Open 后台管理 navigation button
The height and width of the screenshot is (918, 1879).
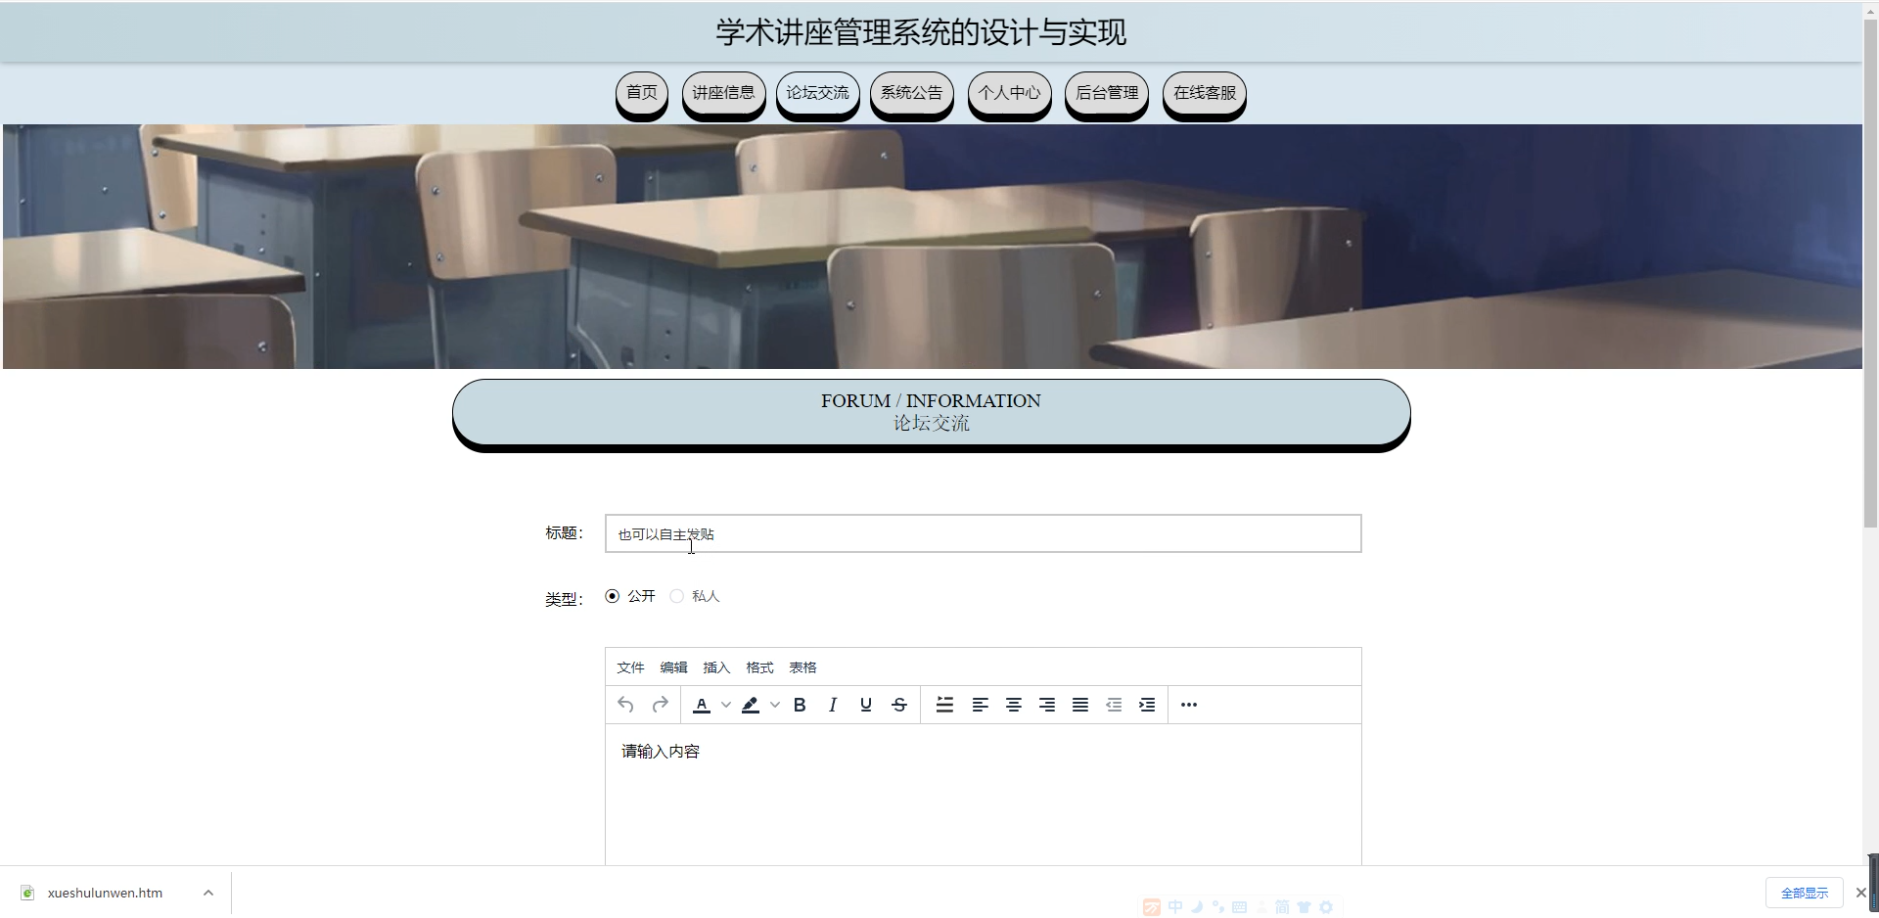pyautogui.click(x=1107, y=93)
